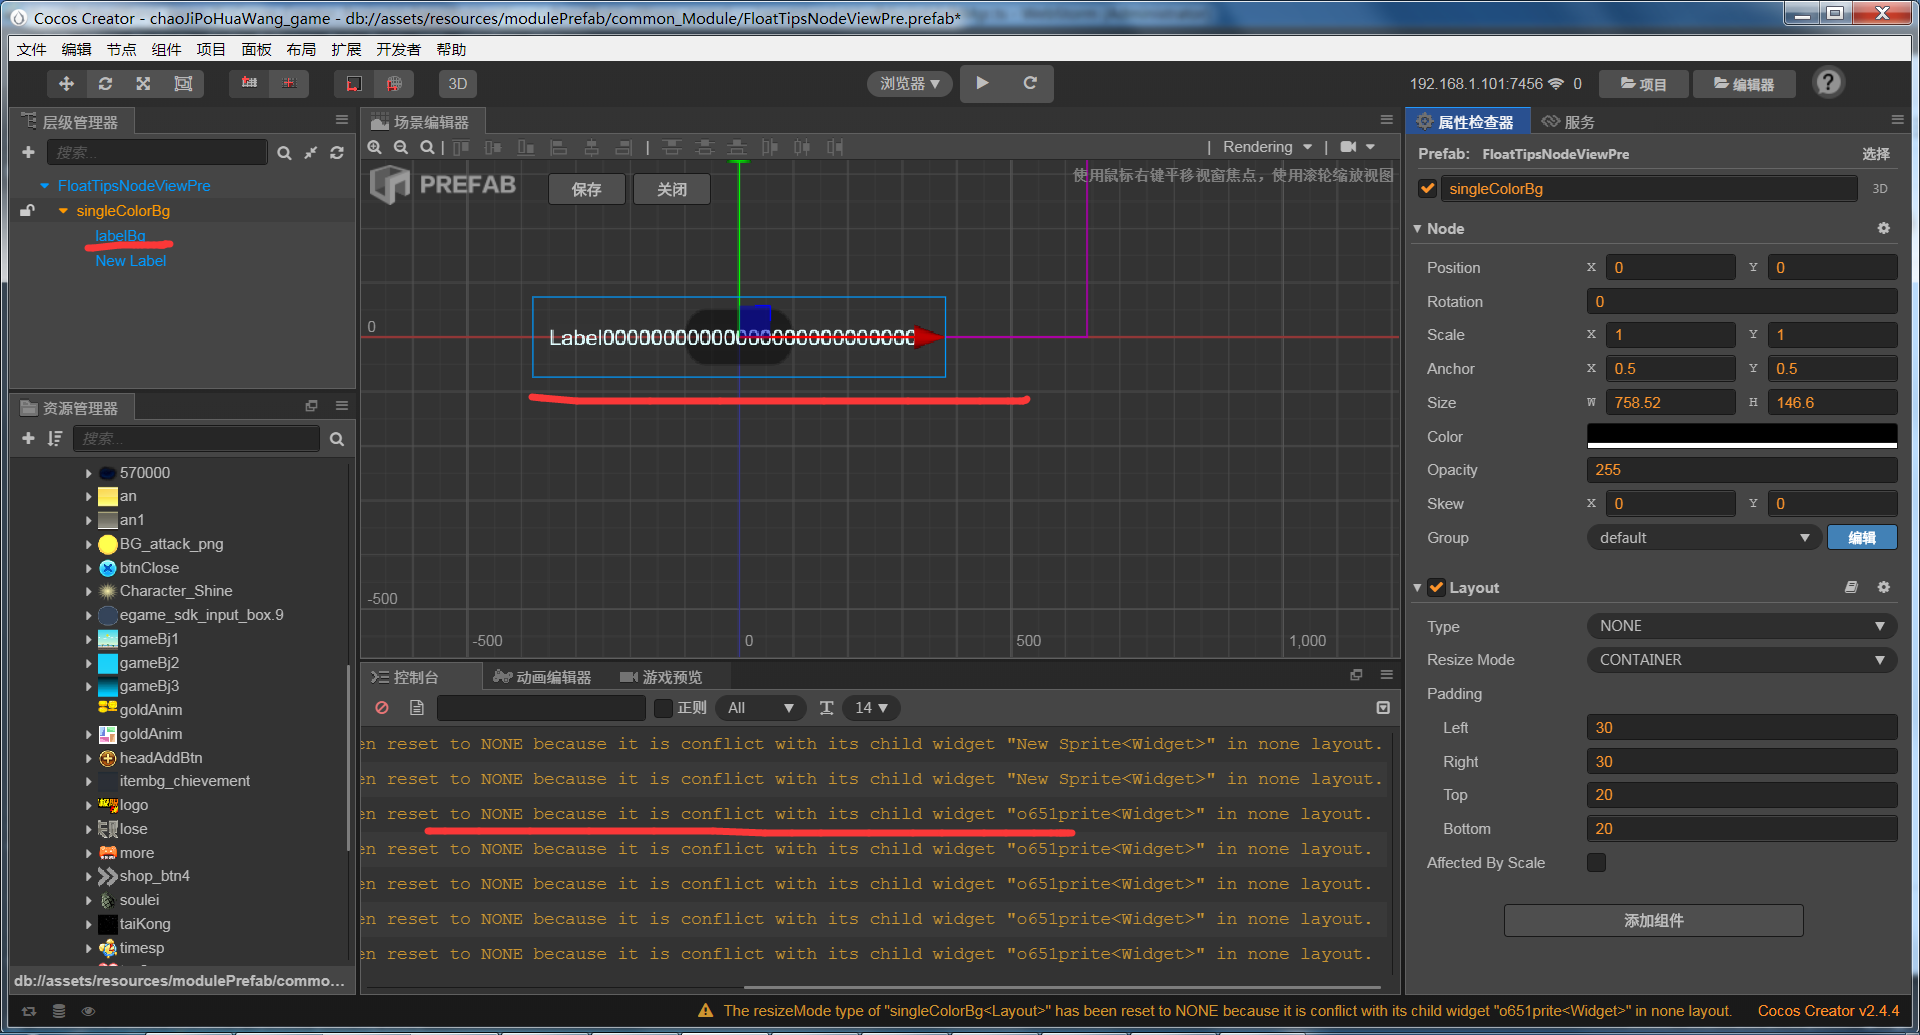Image resolution: width=1920 pixels, height=1035 pixels.
Task: Toggle the collapse duplicate logs checkbox
Action: click(1383, 708)
